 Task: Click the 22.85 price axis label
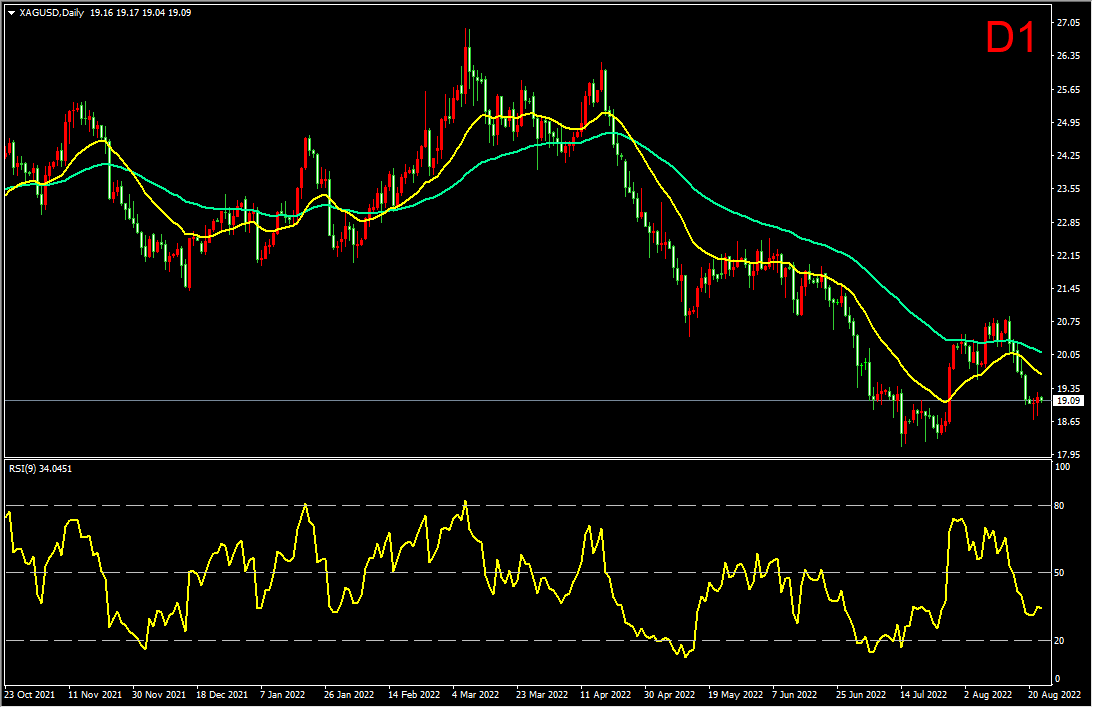1068,222
